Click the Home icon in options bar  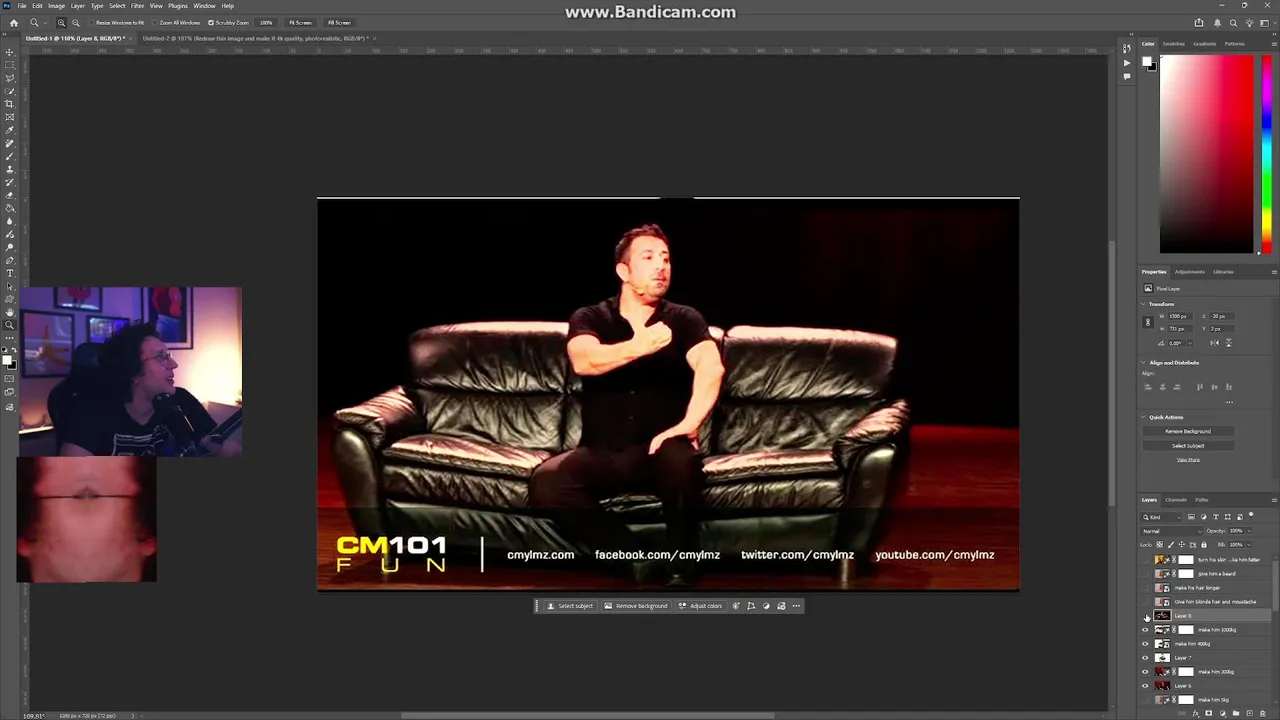point(13,22)
